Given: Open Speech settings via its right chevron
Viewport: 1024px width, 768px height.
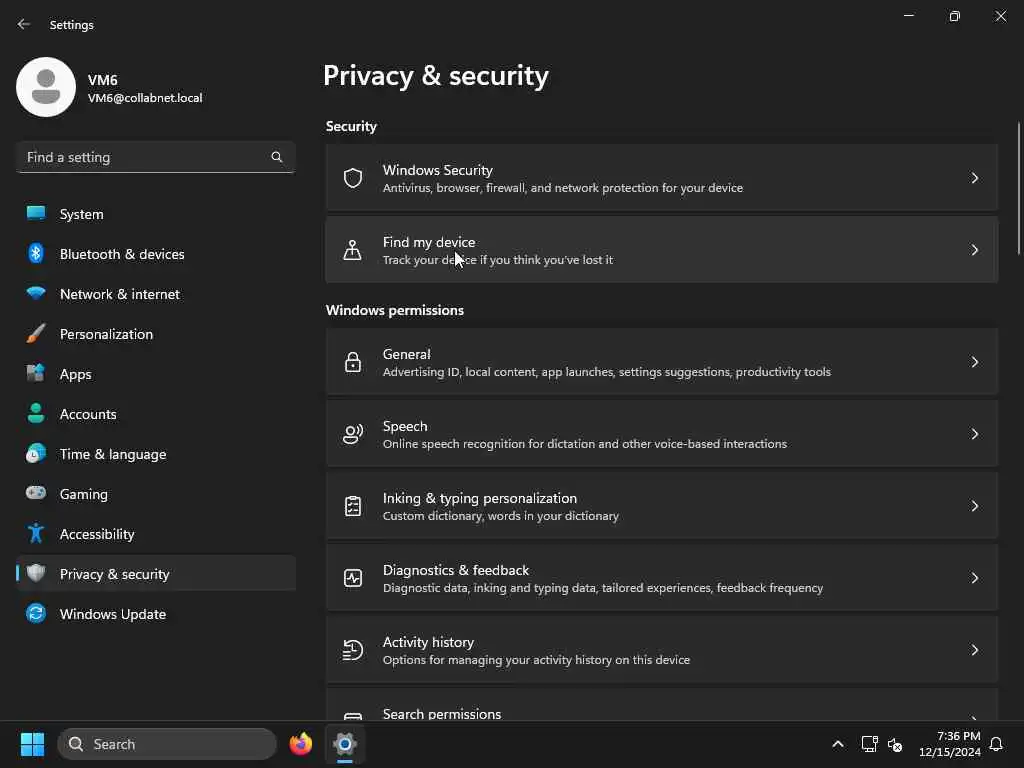Looking at the screenshot, I should pyautogui.click(x=975, y=434).
